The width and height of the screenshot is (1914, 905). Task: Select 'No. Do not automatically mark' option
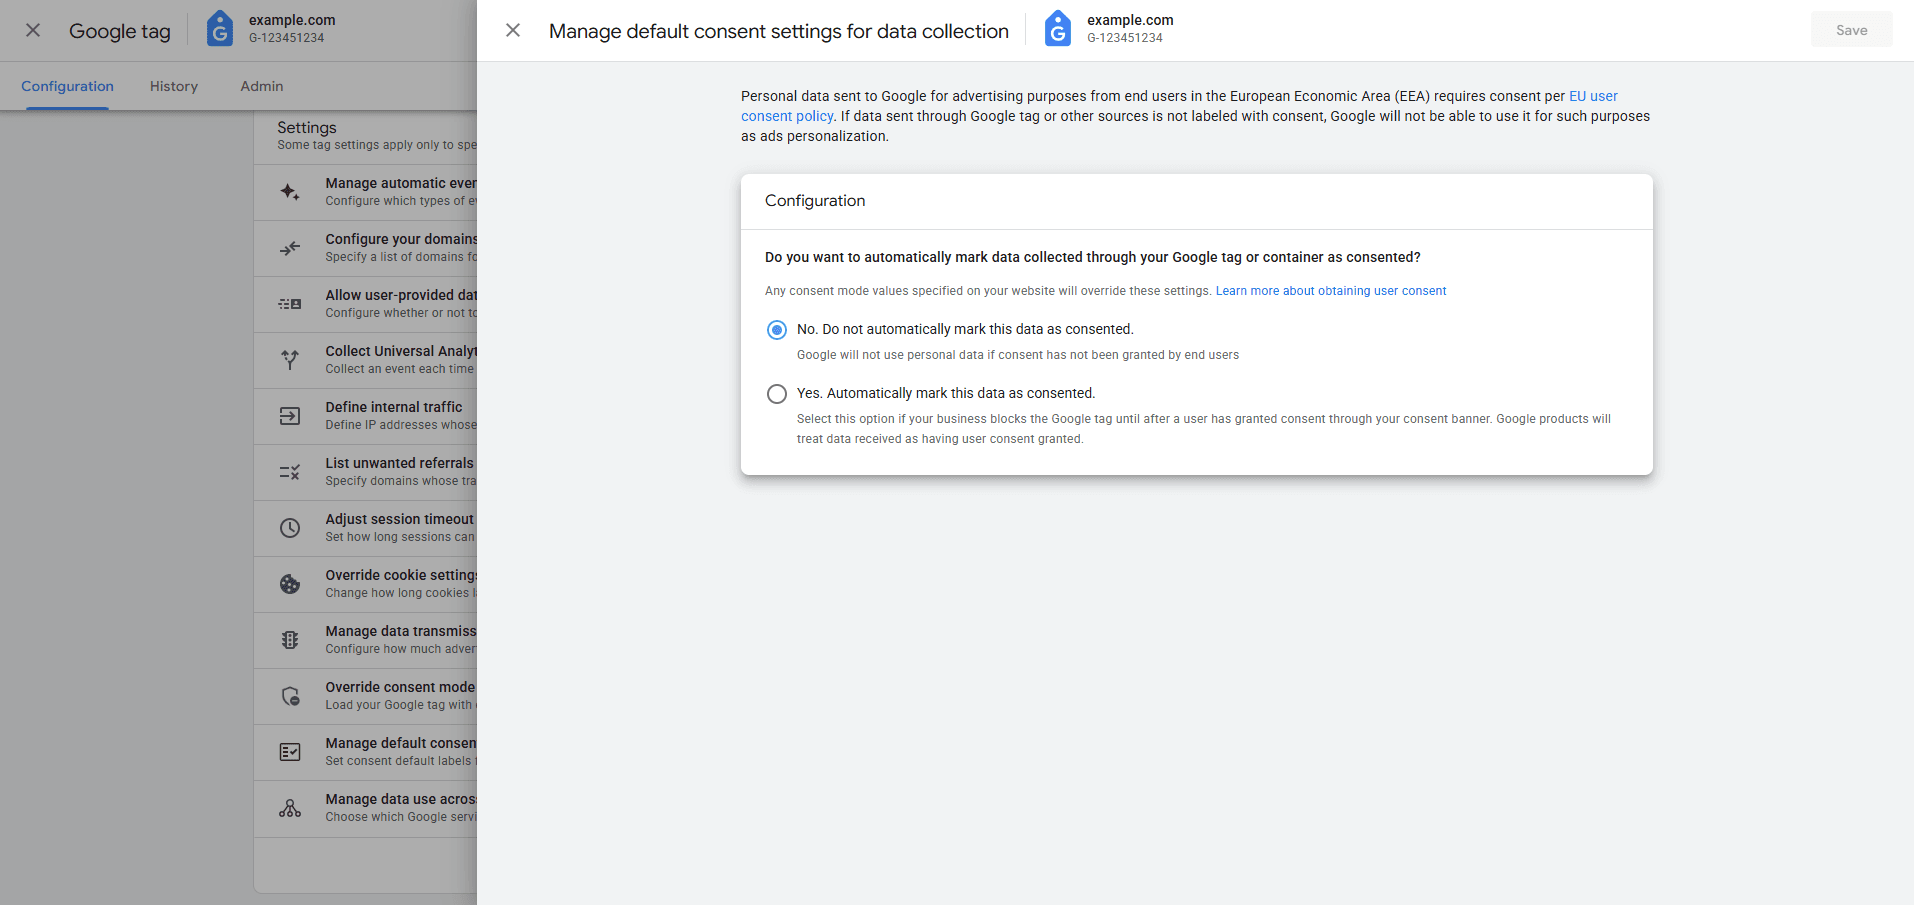(x=777, y=329)
